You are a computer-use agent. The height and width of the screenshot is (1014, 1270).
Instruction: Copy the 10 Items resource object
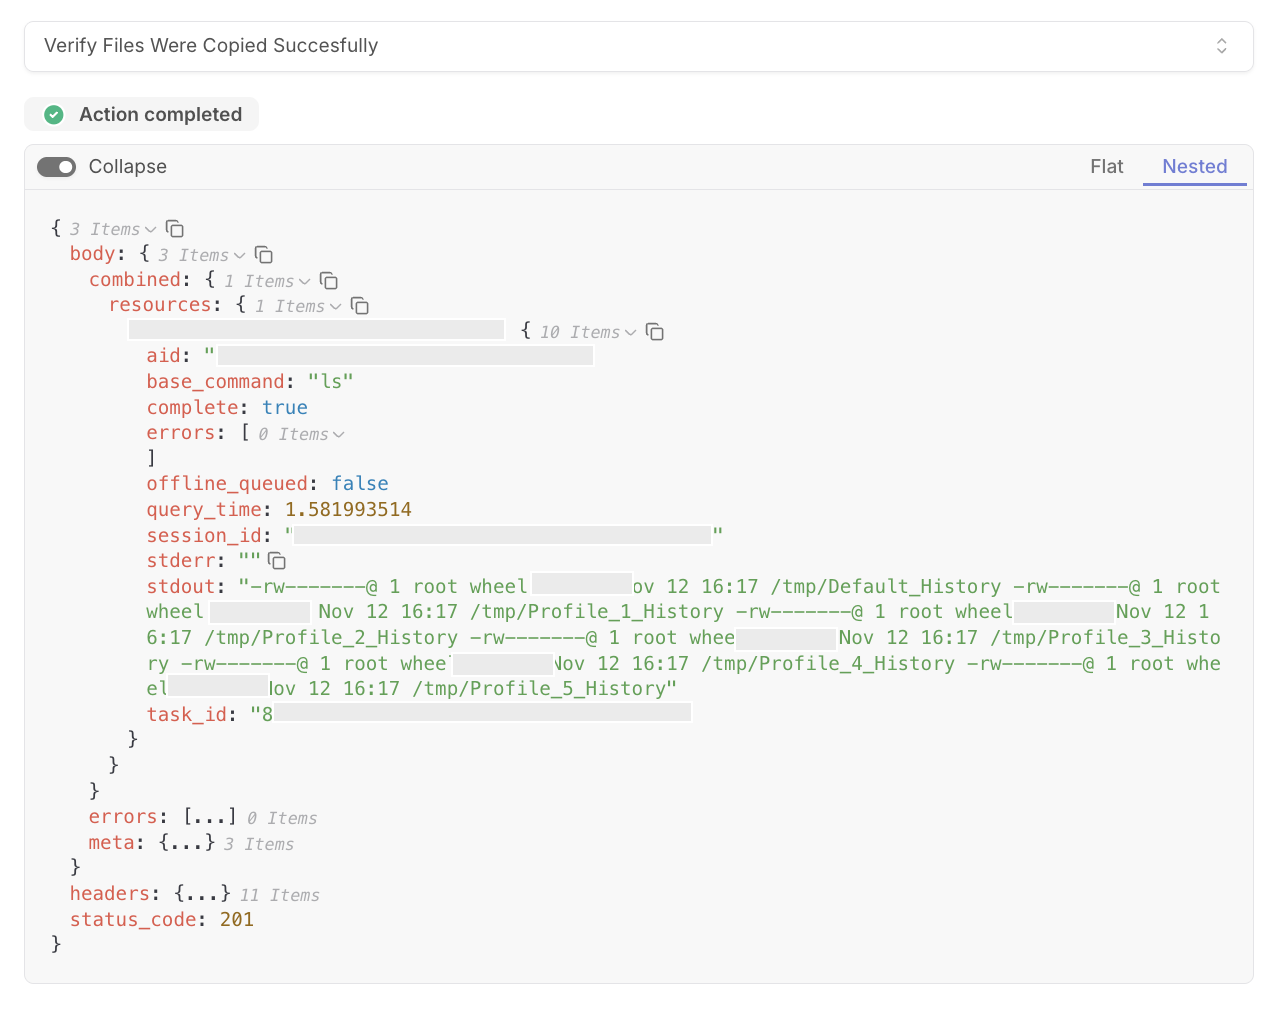click(x=655, y=332)
